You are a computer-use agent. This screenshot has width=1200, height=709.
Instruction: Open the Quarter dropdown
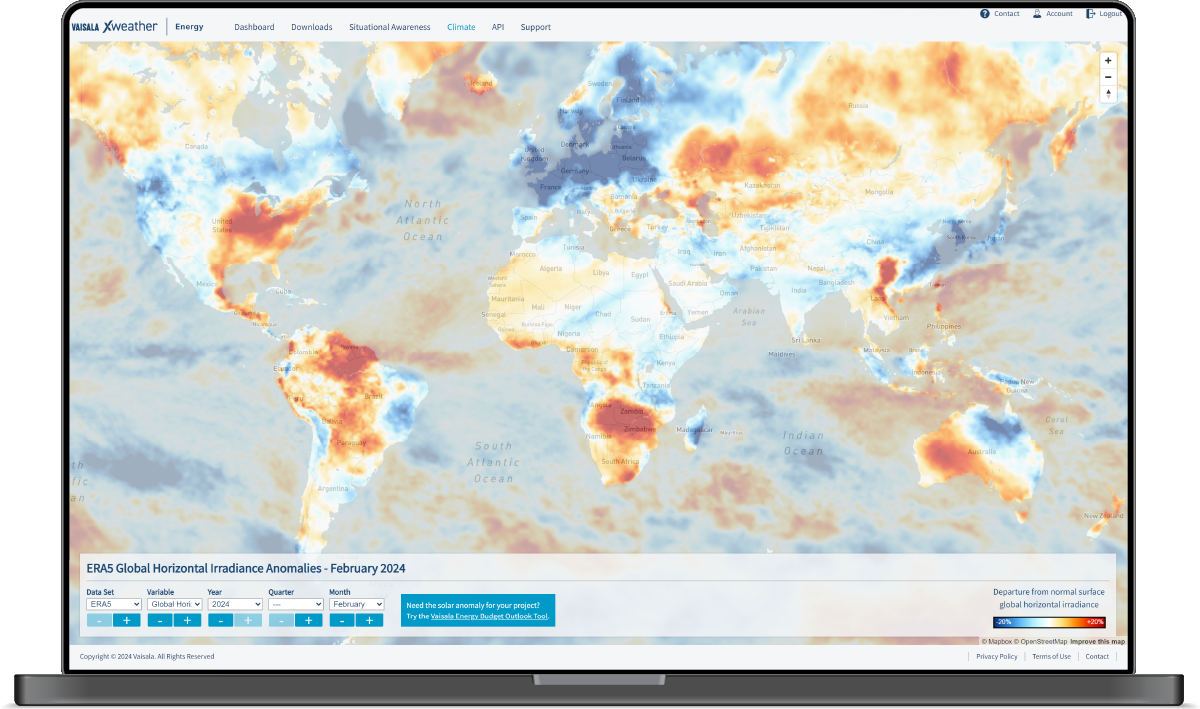pyautogui.click(x=296, y=604)
